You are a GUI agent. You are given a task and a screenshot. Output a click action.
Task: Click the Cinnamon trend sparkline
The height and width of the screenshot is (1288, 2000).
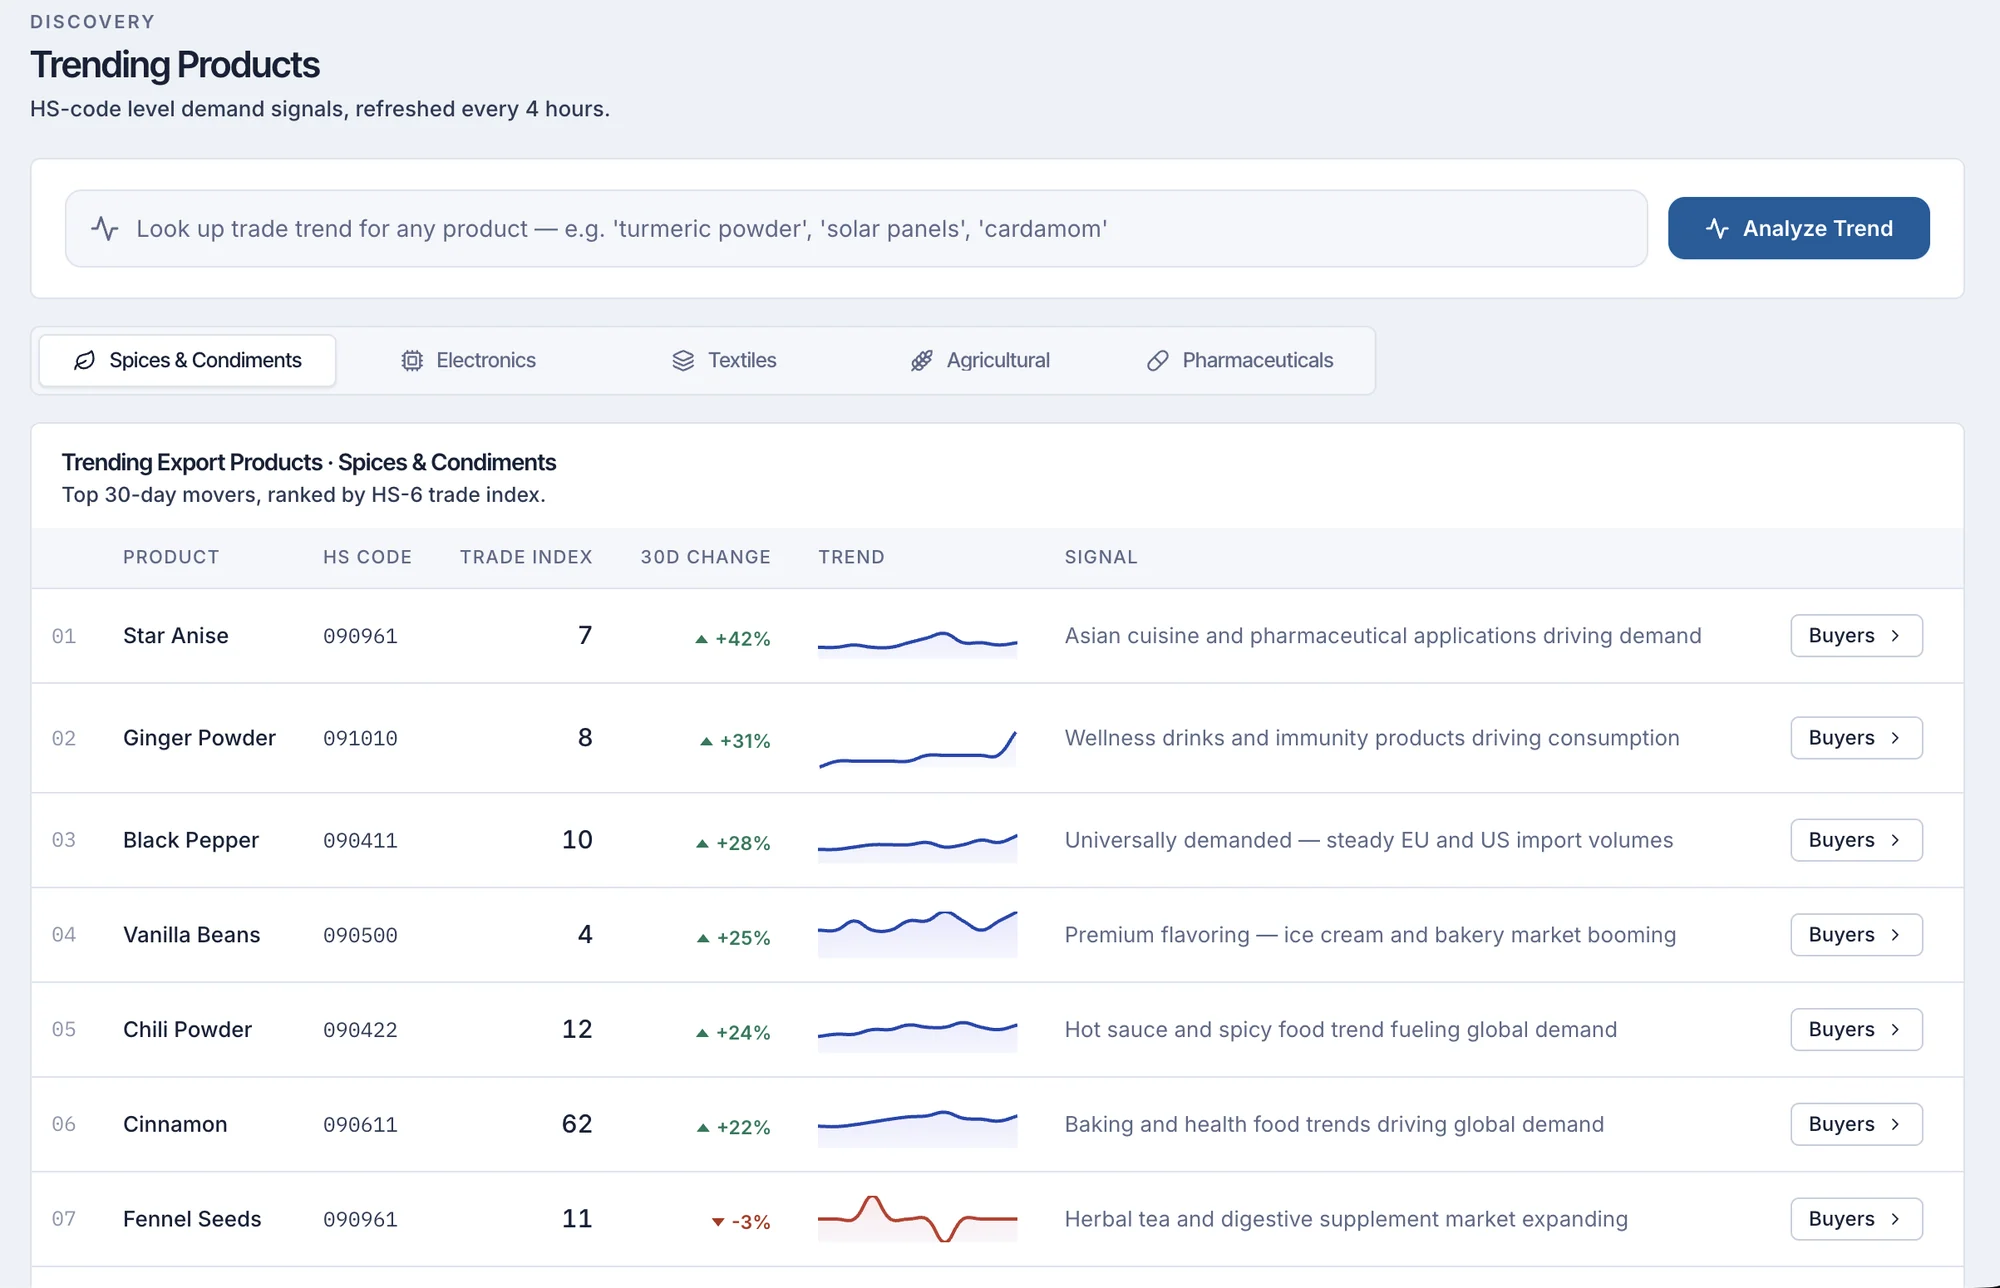pos(917,1127)
